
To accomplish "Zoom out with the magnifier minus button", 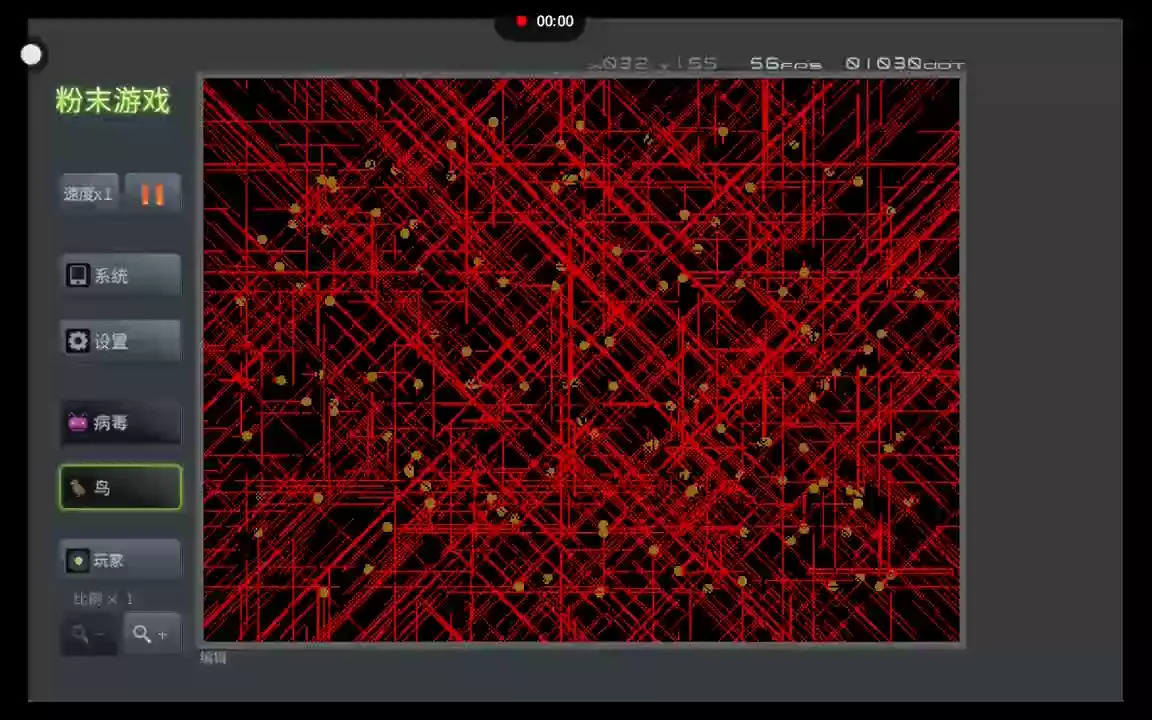I will 89,633.
